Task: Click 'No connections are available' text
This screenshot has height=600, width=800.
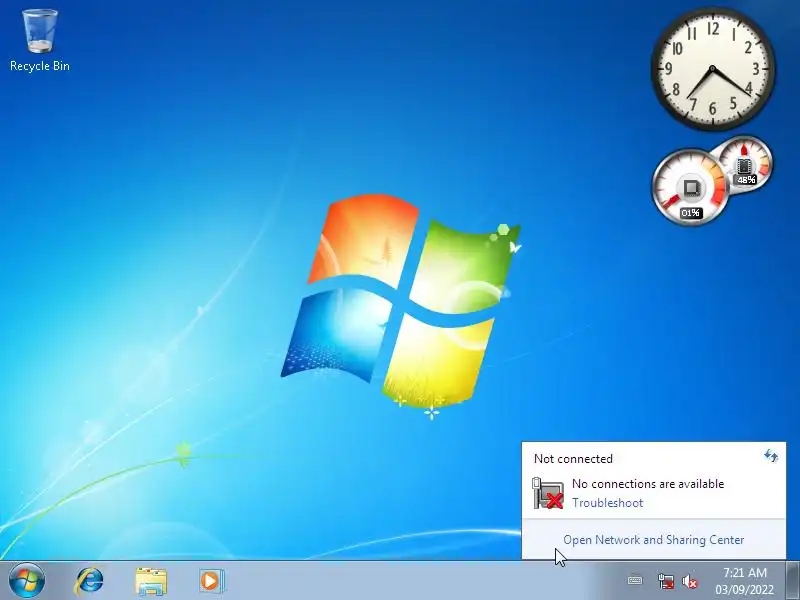Action: [x=648, y=484]
